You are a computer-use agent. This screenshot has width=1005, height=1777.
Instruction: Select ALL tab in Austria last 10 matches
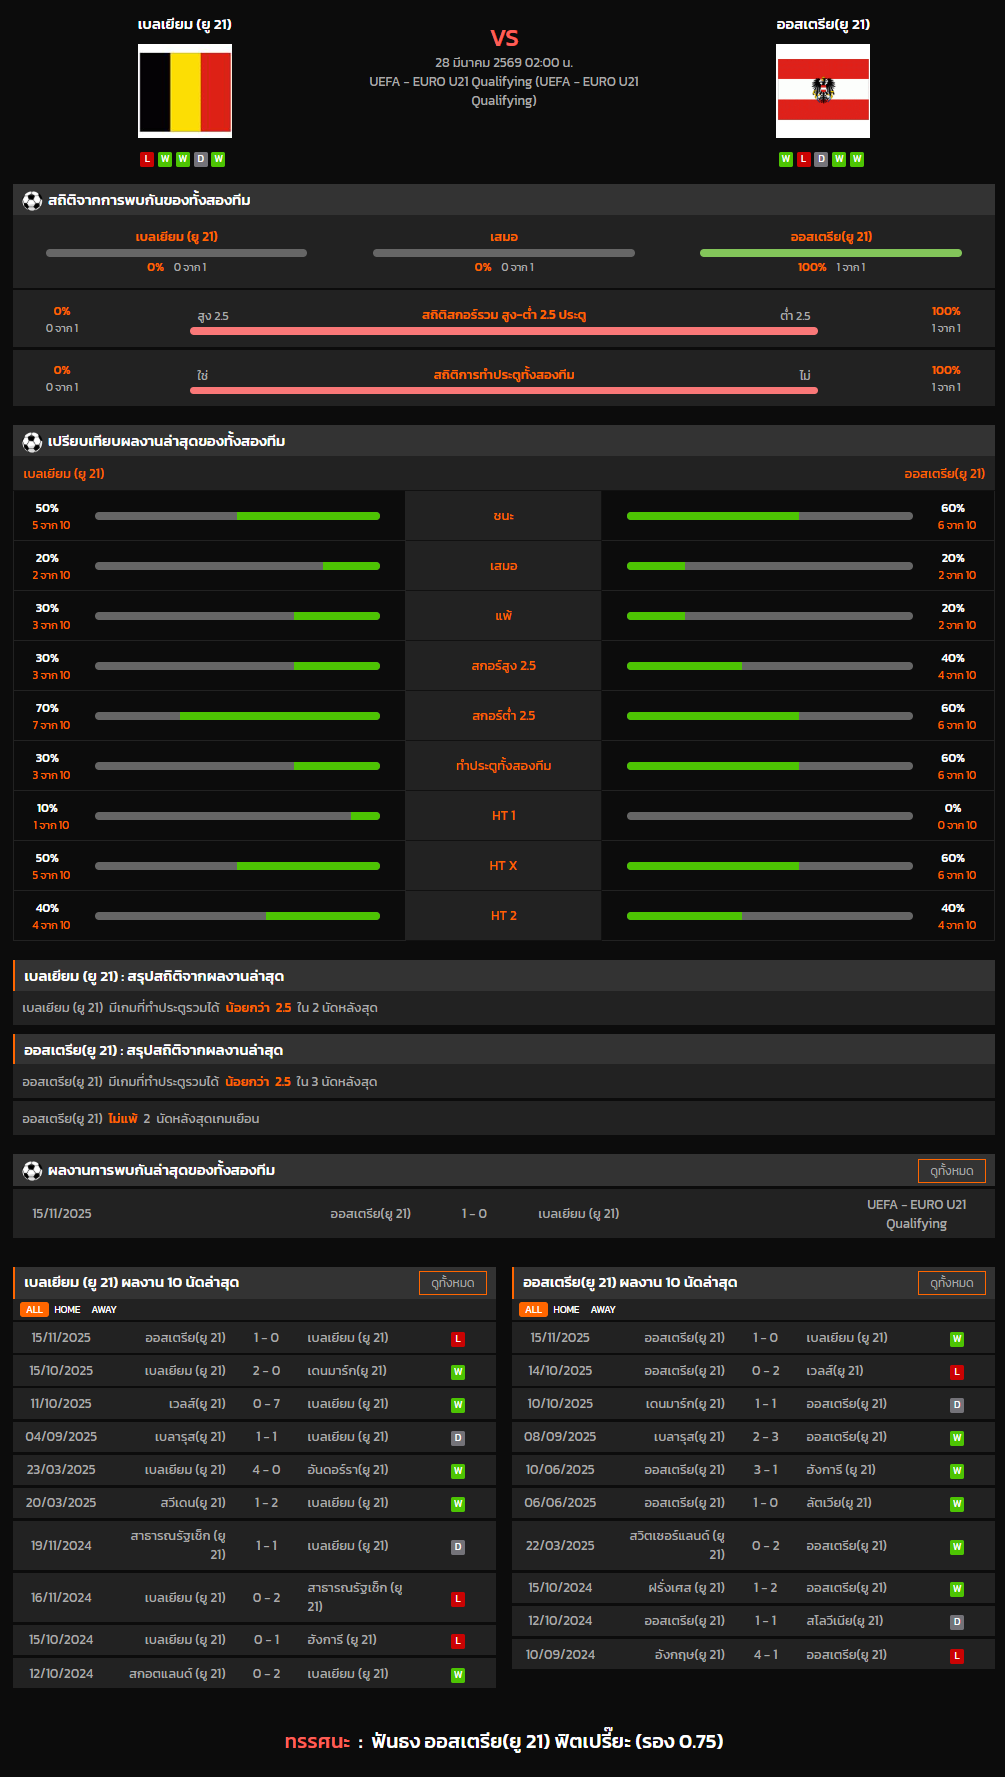coord(533,1310)
